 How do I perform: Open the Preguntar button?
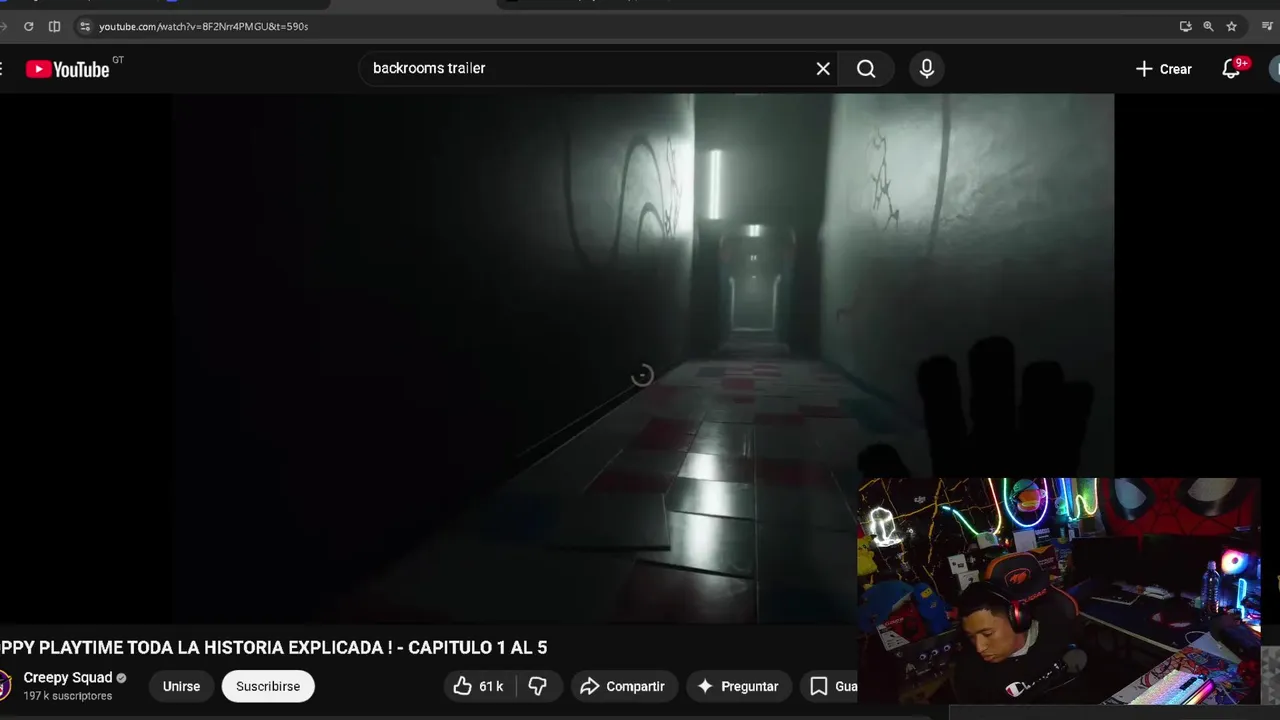737,686
